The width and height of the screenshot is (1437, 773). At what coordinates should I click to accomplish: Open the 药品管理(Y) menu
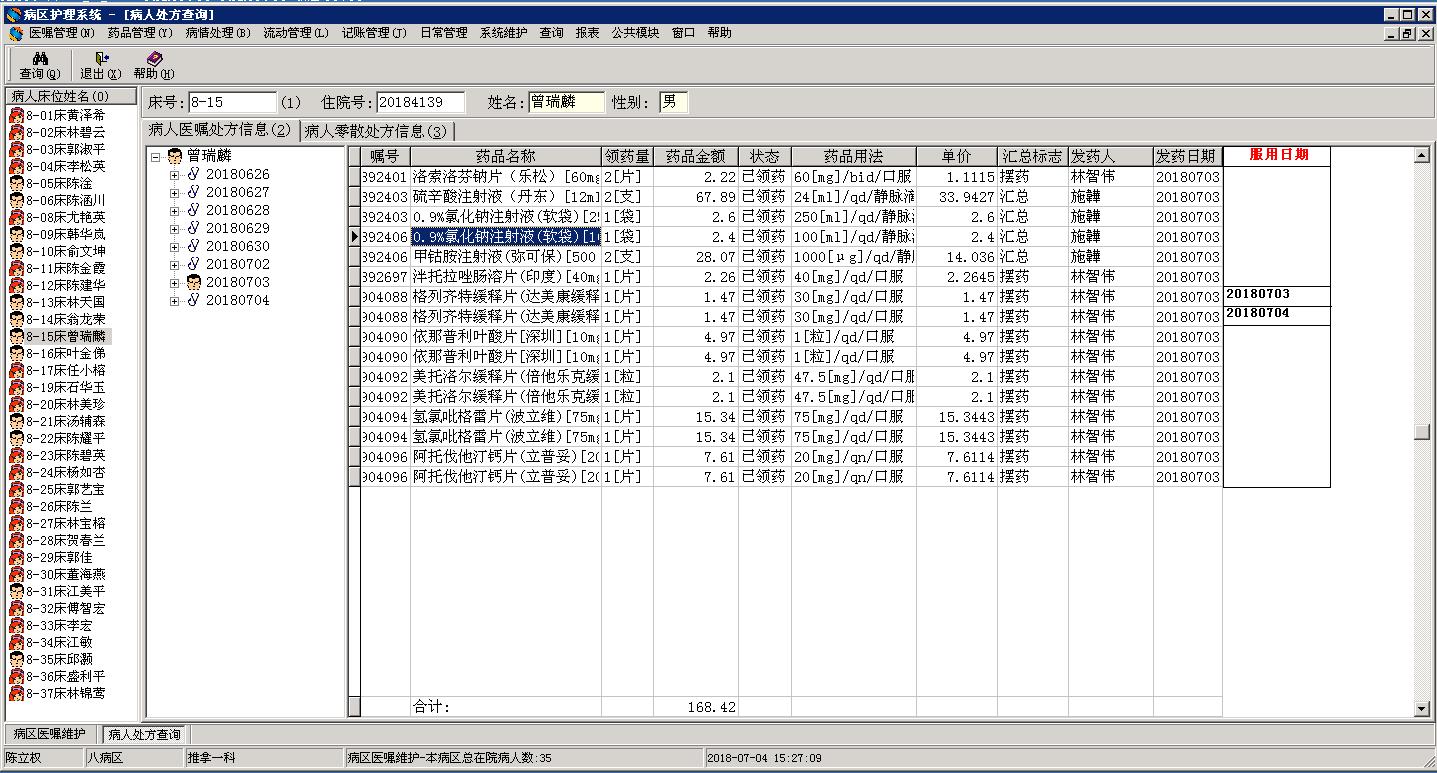click(x=140, y=33)
